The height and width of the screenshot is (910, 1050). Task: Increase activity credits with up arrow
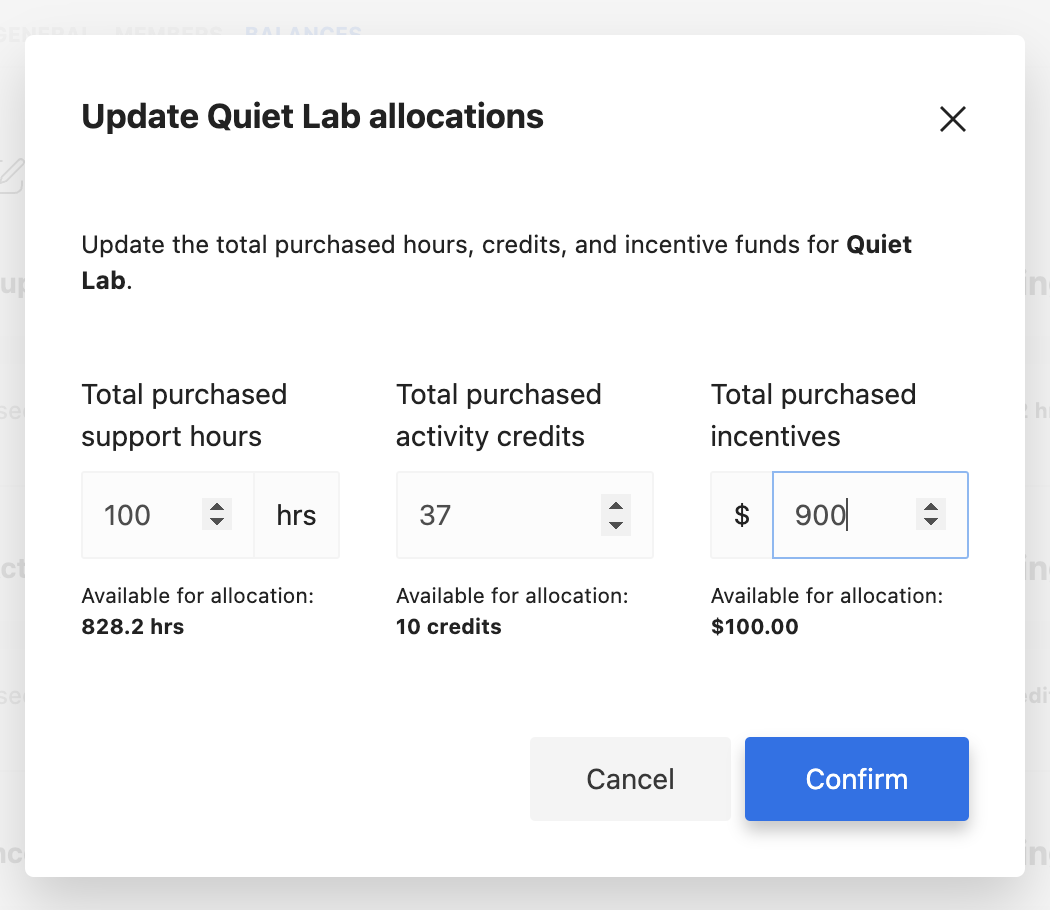(x=615, y=506)
